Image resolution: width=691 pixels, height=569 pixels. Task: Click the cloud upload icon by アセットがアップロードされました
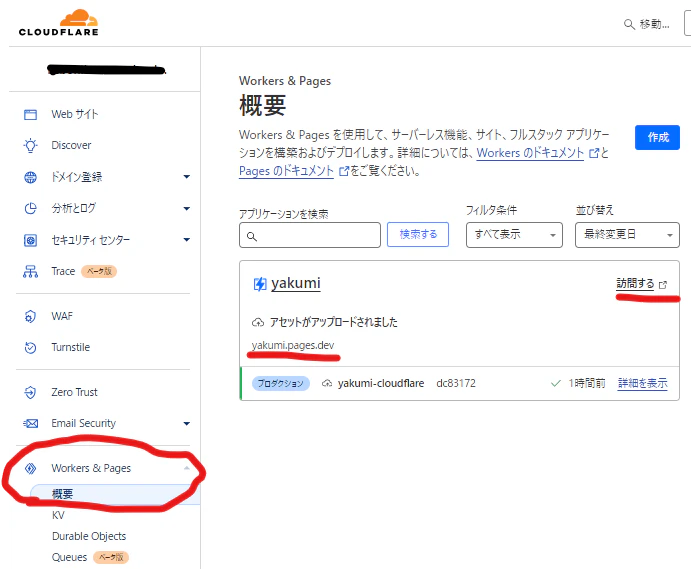click(x=258, y=323)
